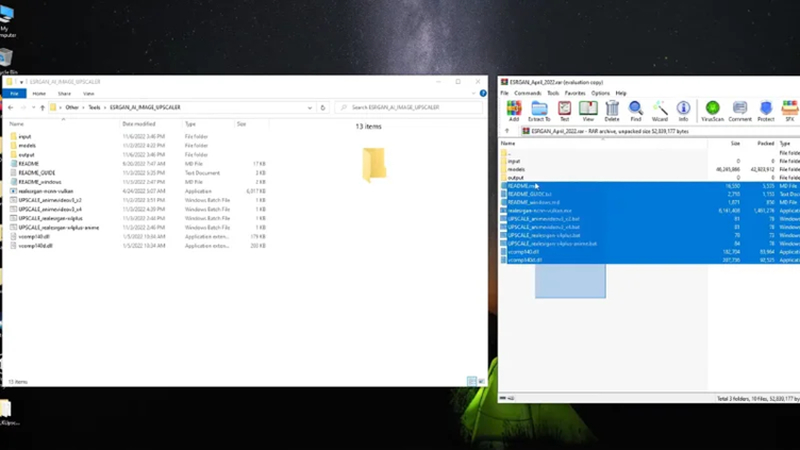The image size is (800, 450).
Task: Click the Info icon in WinRAR toolbar
Action: (683, 111)
